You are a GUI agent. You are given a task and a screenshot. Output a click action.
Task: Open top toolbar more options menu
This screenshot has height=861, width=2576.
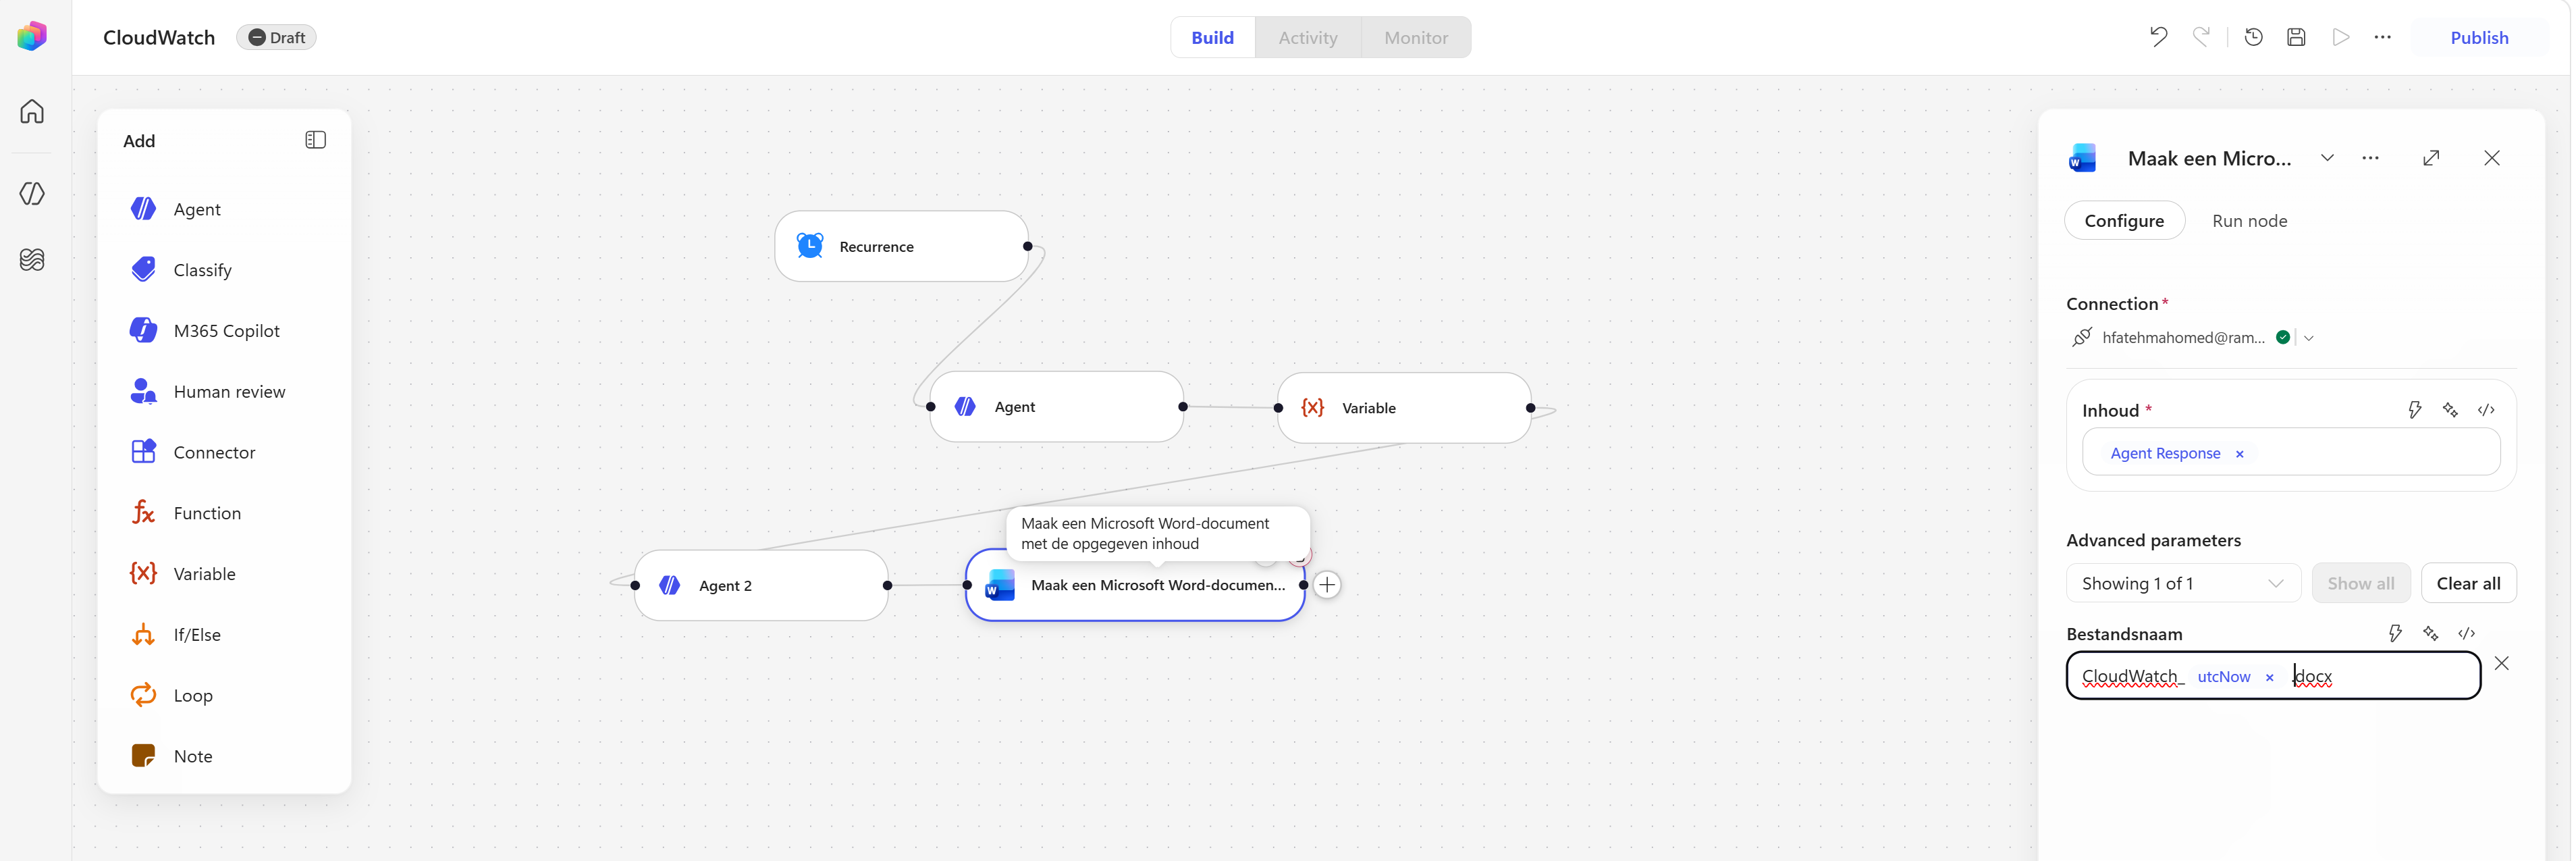click(2382, 37)
